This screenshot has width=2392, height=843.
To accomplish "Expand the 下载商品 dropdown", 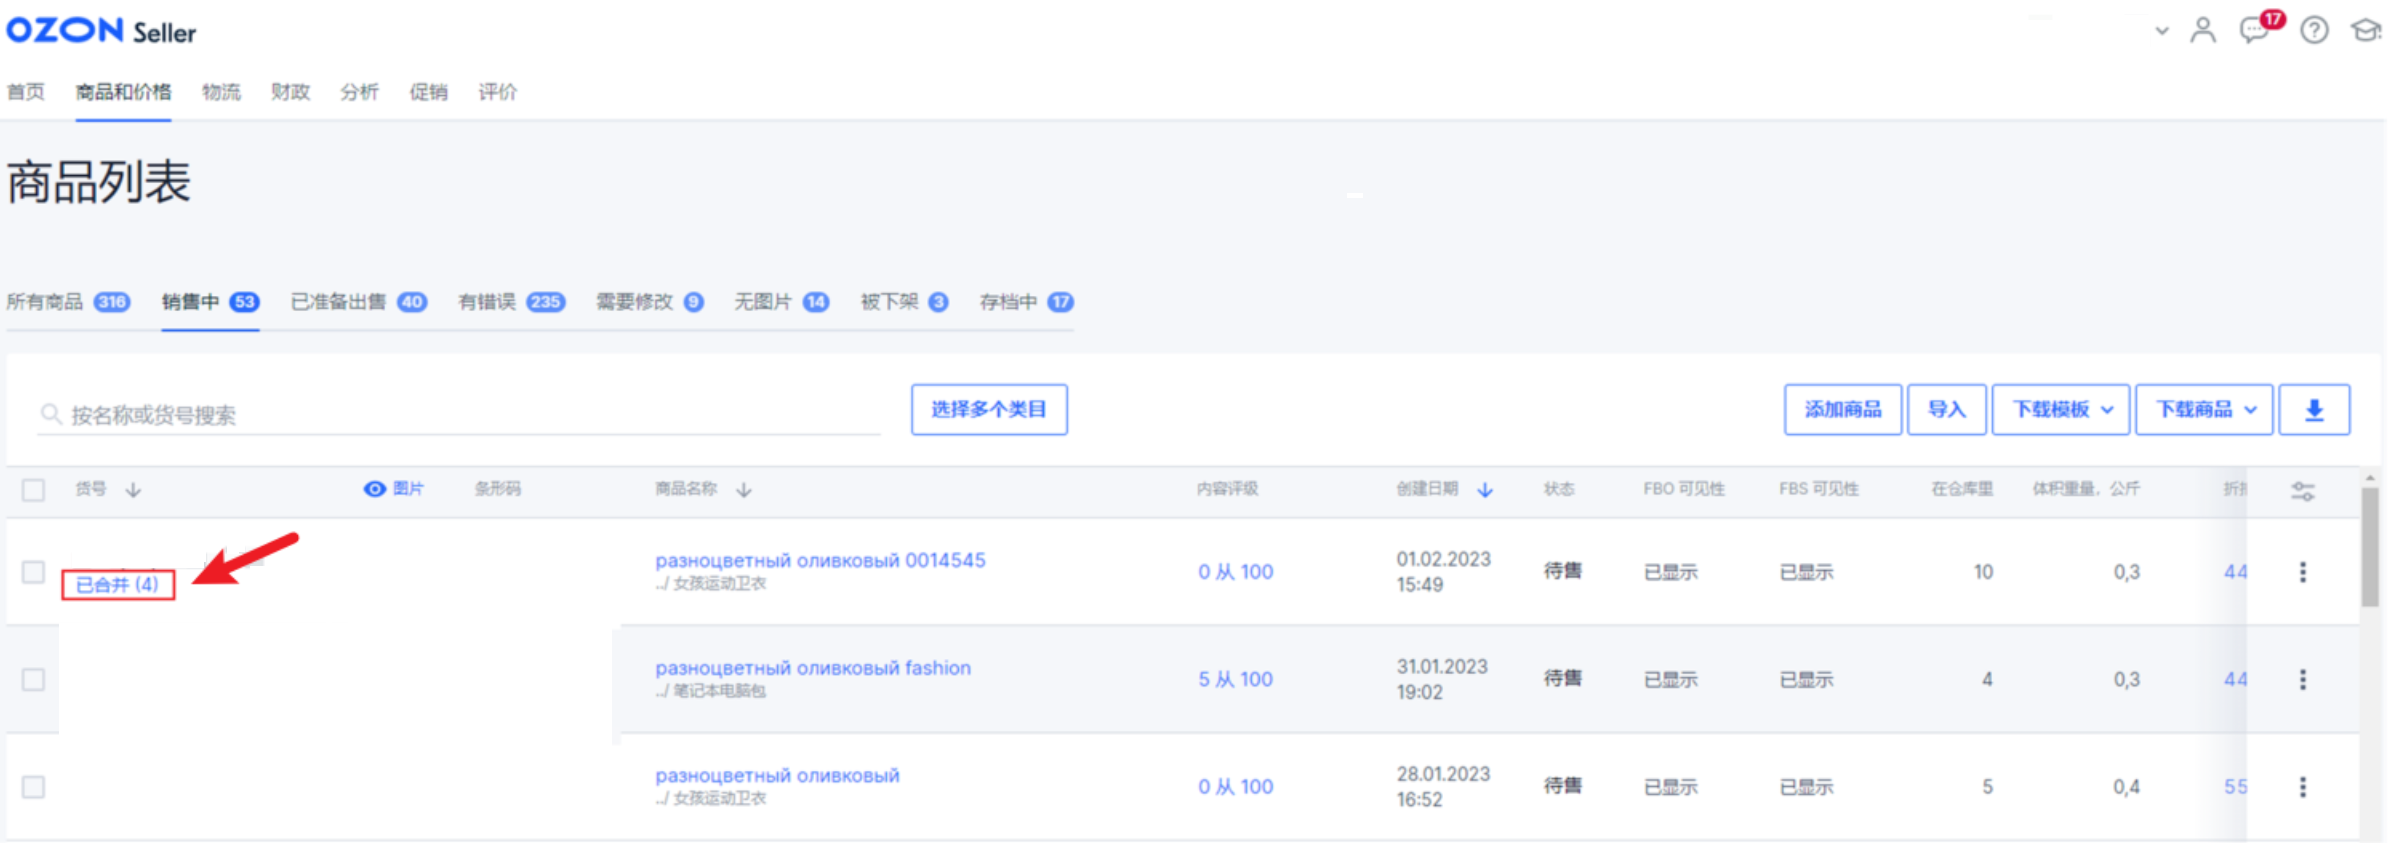I will point(2204,410).
